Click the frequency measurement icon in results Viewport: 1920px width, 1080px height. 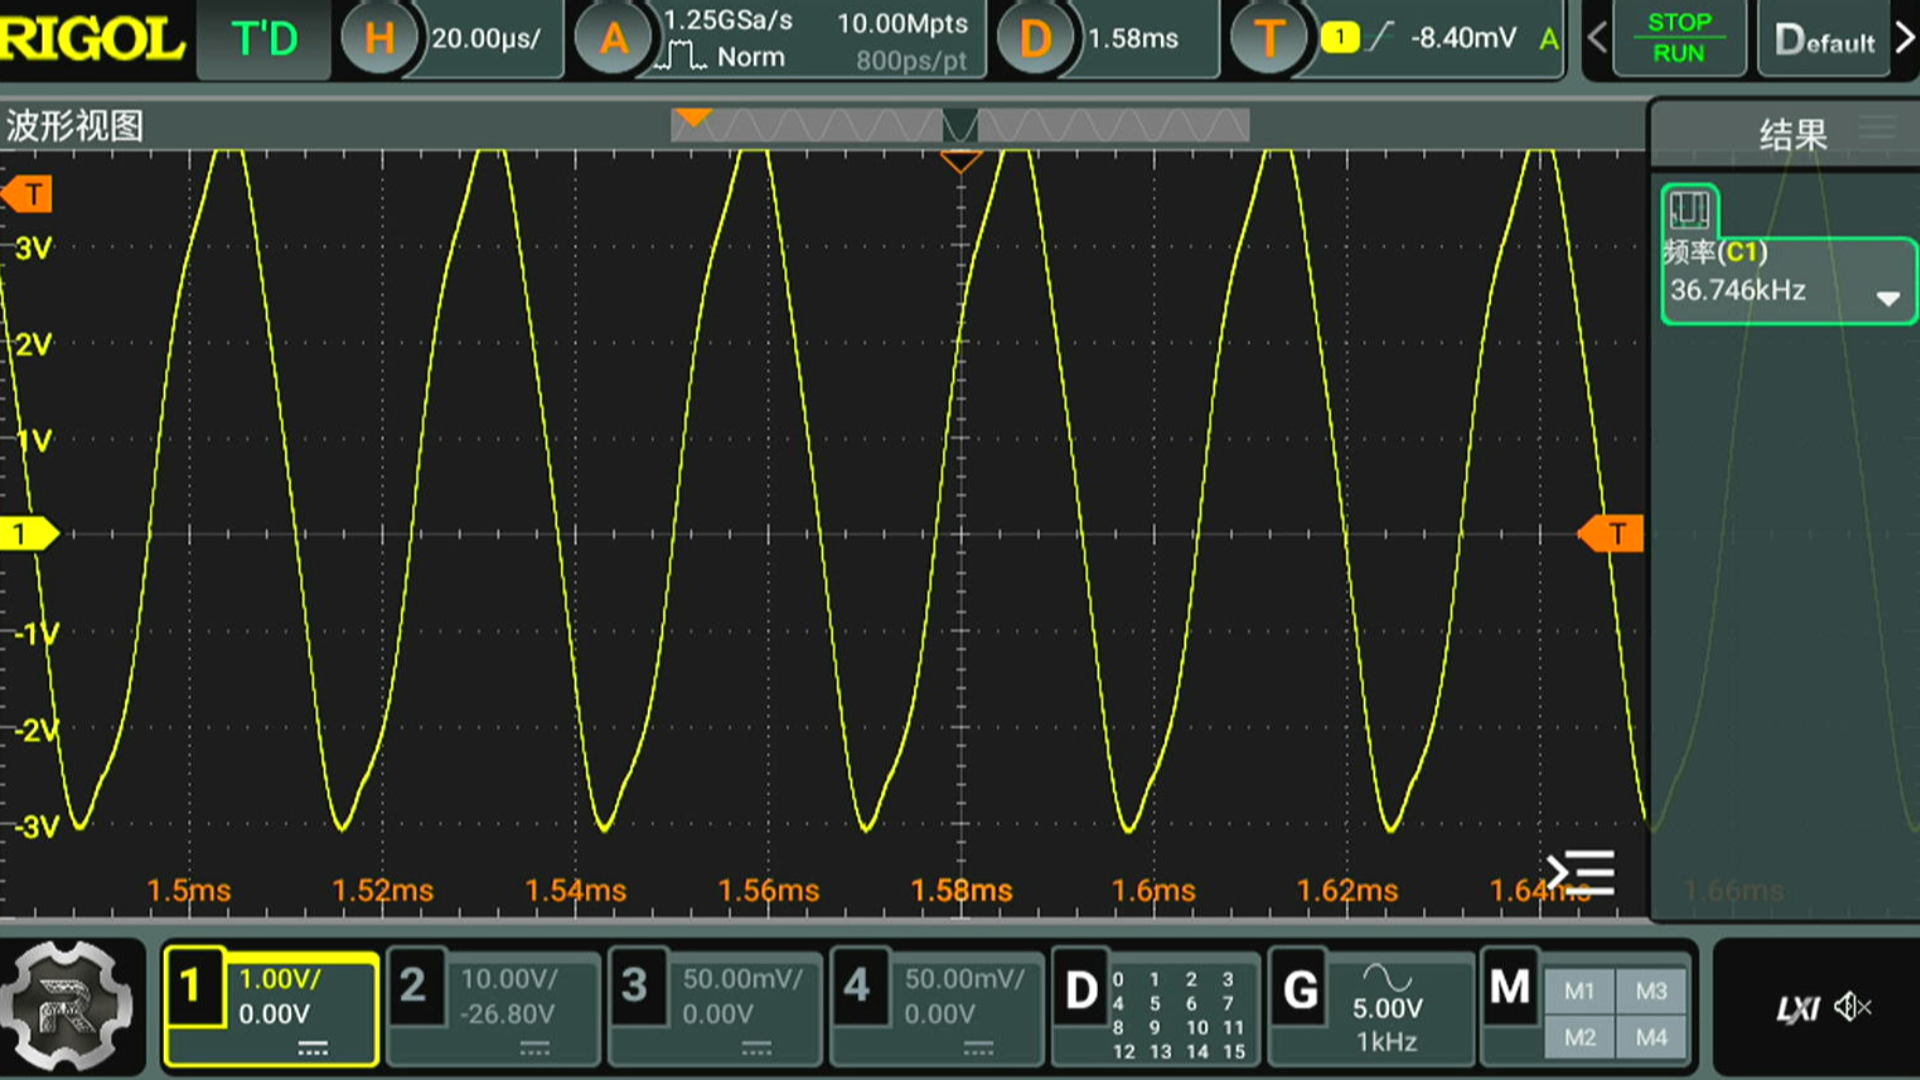[1689, 210]
